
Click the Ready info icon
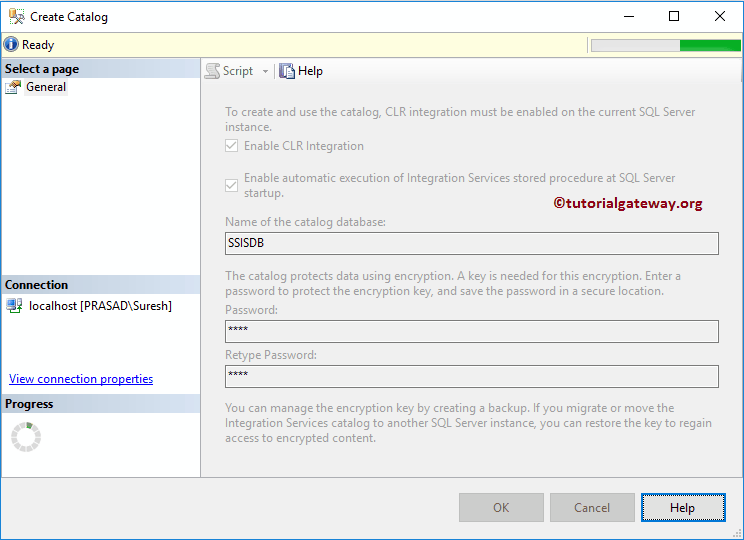point(11,45)
